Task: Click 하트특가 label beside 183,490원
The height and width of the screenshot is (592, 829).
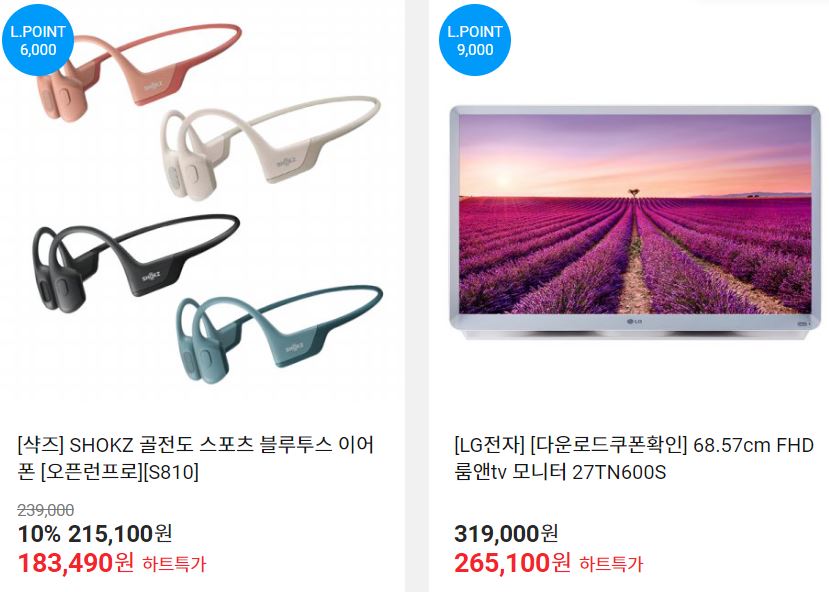Action: pos(174,564)
